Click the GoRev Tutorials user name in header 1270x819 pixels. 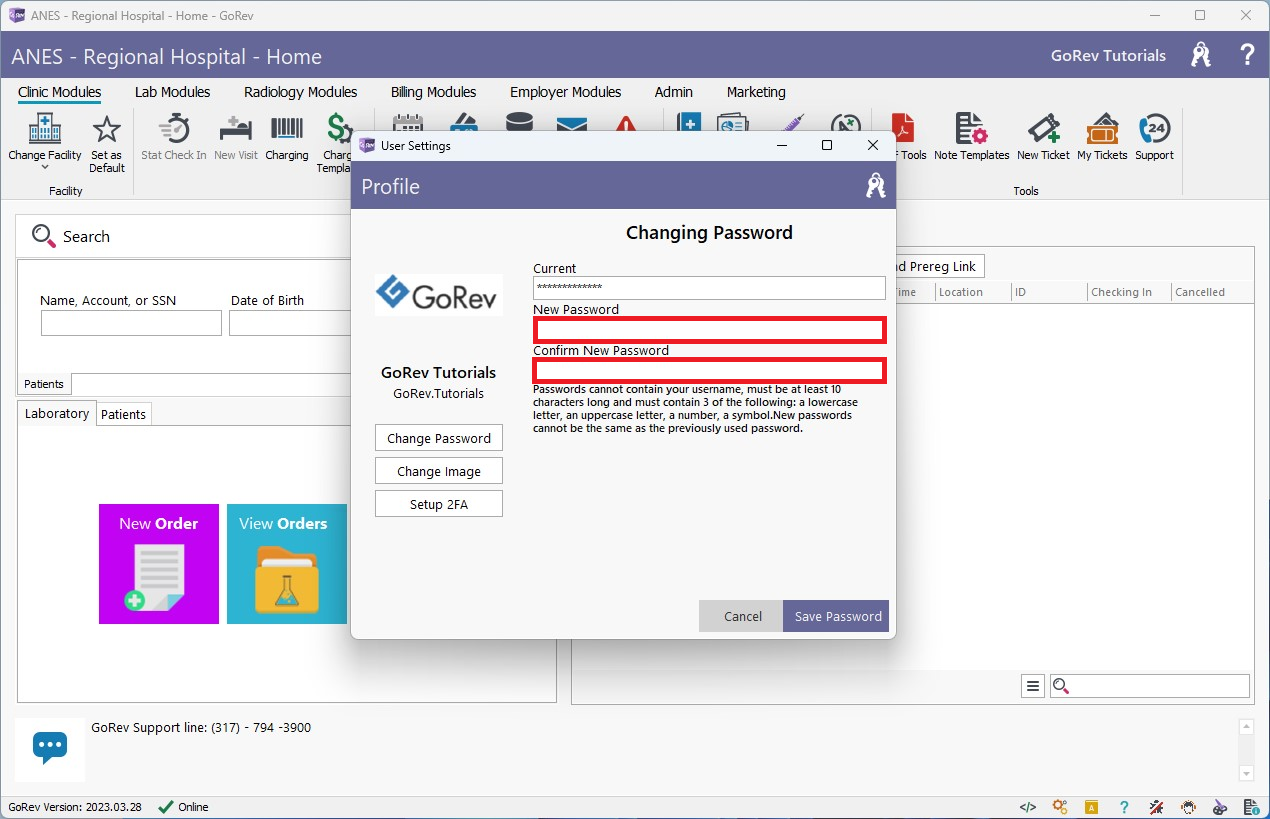point(1108,56)
